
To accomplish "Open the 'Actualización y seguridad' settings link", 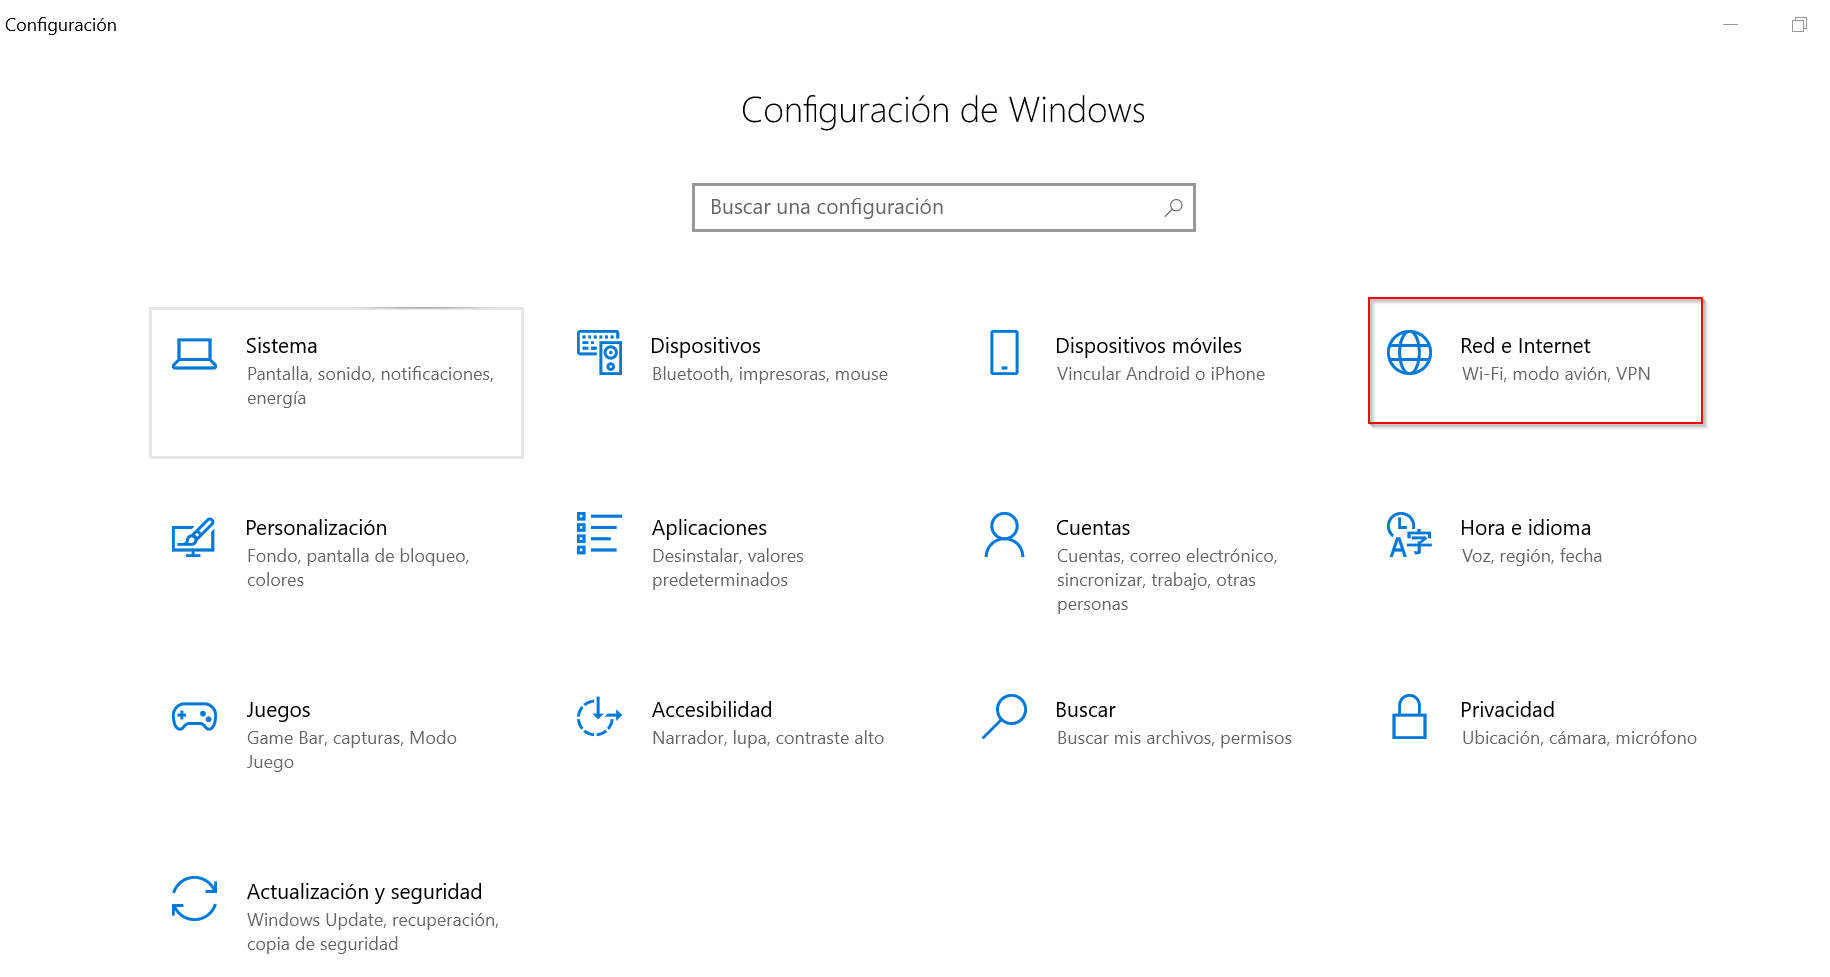I will tap(364, 892).
